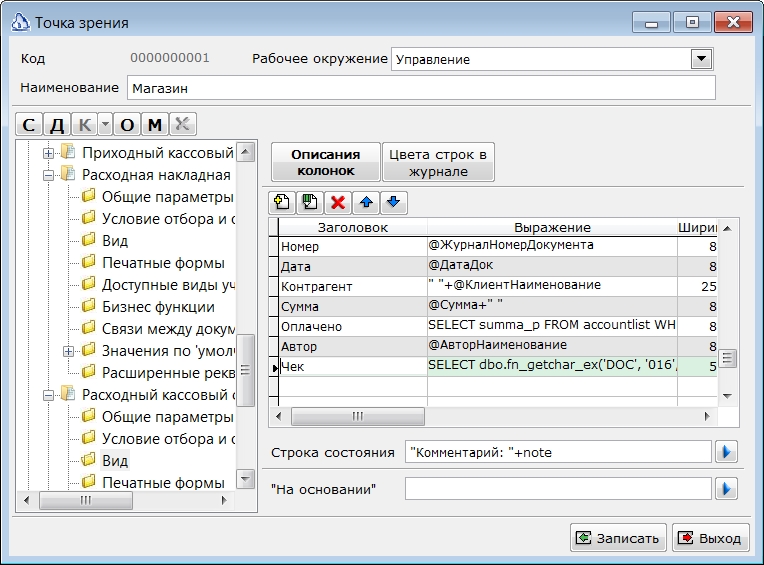Screen dimensions: 764x565
Task: Click Записать button to save
Action: (x=618, y=538)
